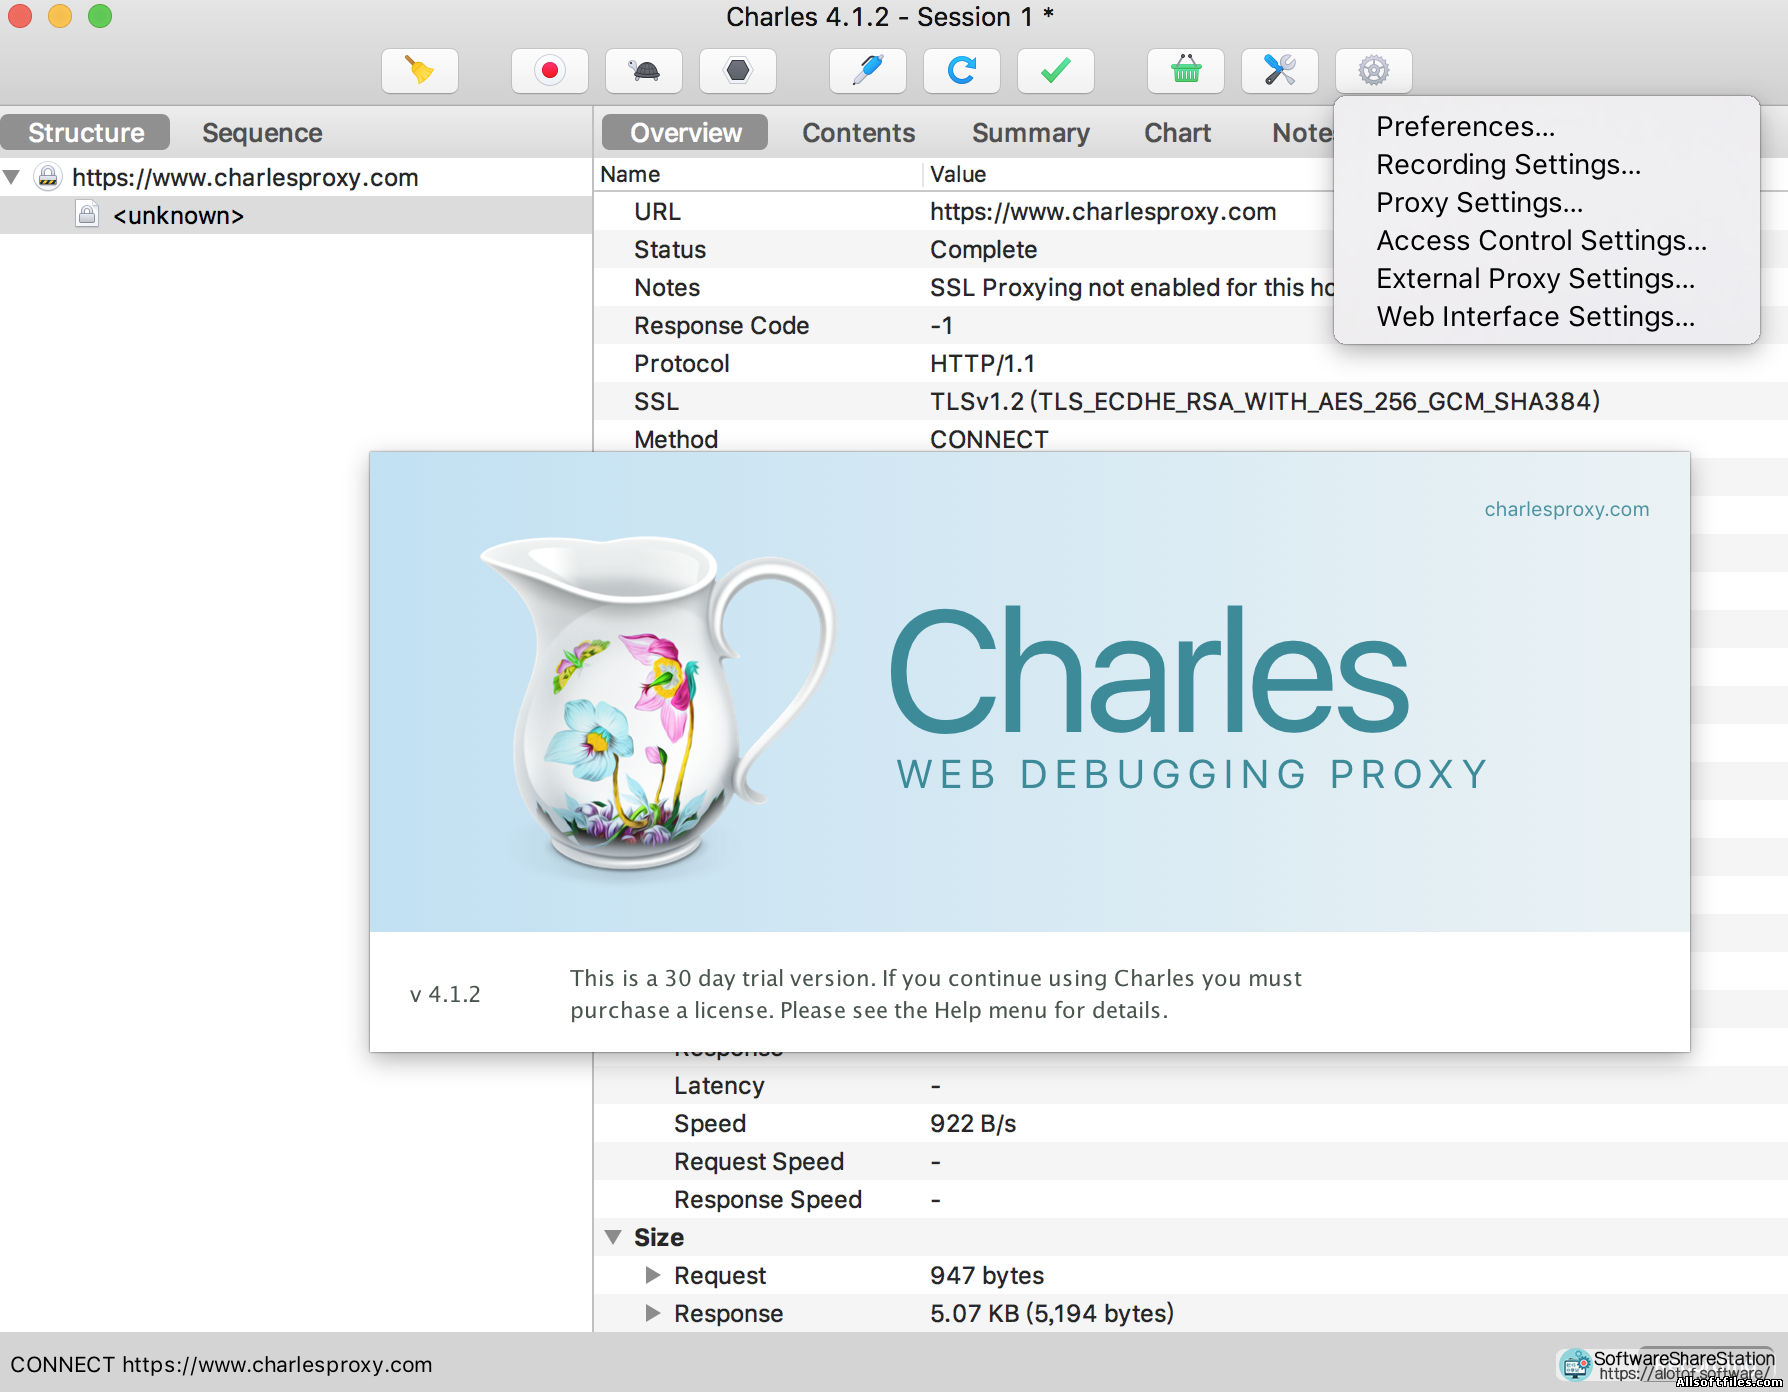
Task: Click the pen Compose request icon
Action: tap(867, 71)
